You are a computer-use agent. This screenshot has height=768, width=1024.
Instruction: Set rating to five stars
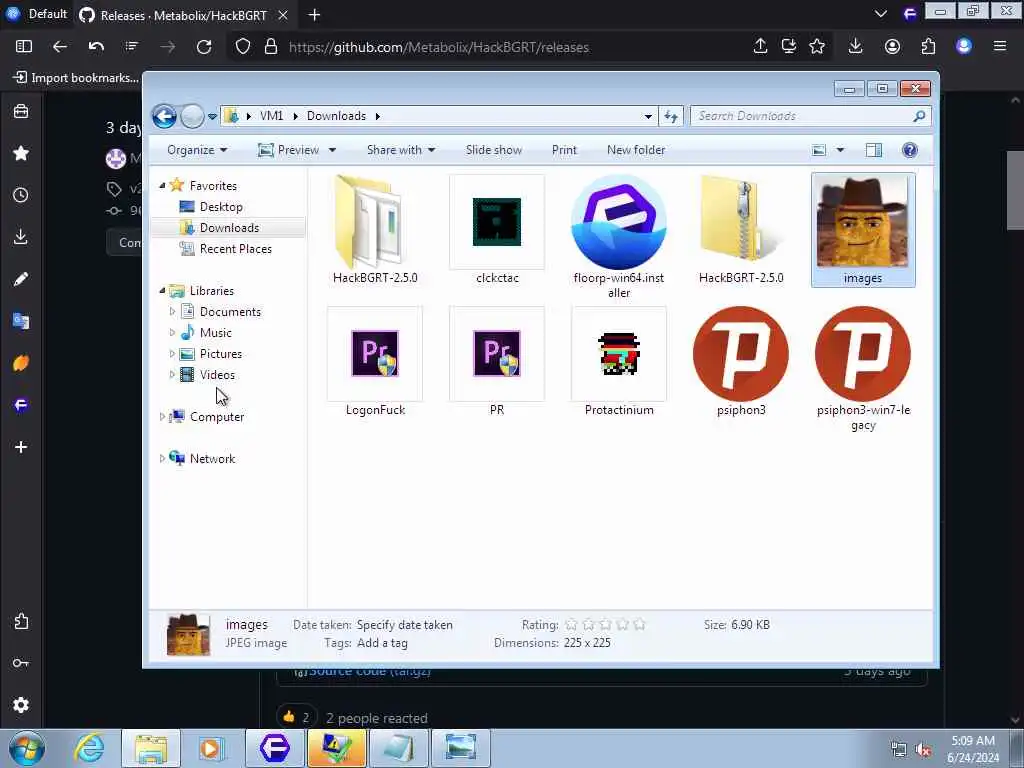pos(639,625)
